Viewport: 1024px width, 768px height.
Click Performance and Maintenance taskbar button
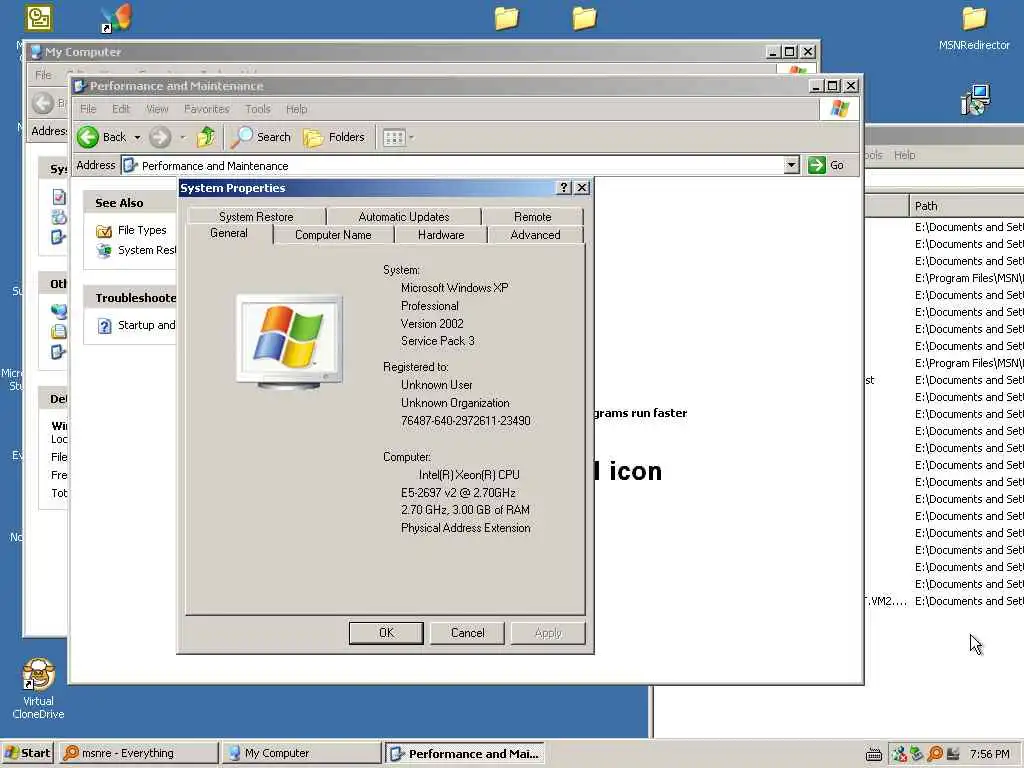tap(464, 753)
